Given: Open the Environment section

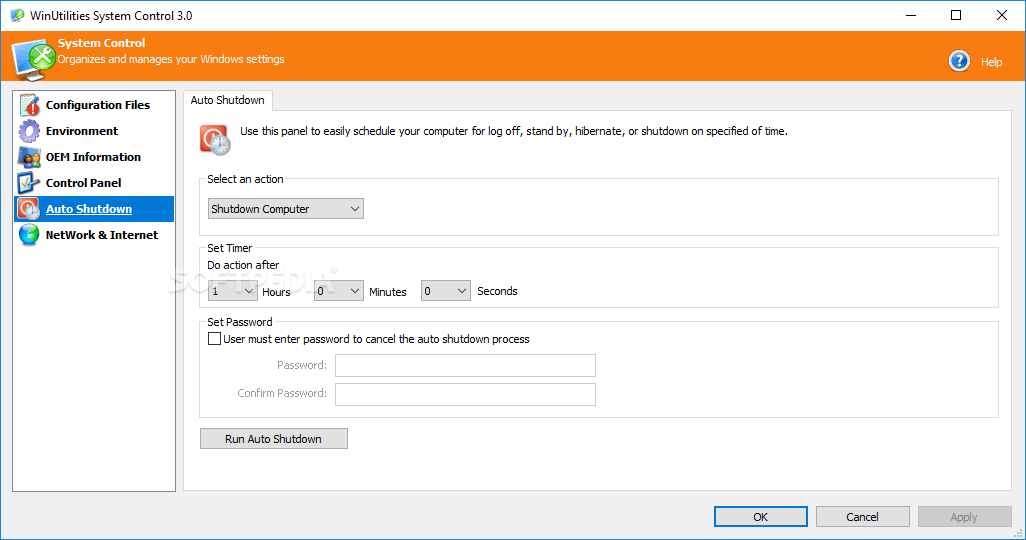Looking at the screenshot, I should pos(94,131).
